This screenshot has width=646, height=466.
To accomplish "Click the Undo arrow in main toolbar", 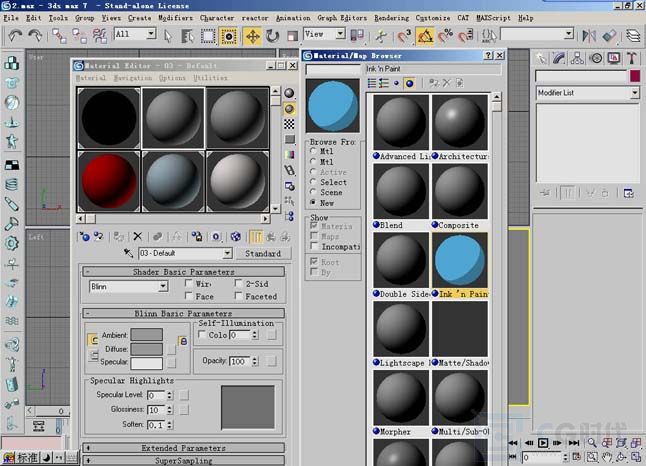I will pyautogui.click(x=15, y=36).
